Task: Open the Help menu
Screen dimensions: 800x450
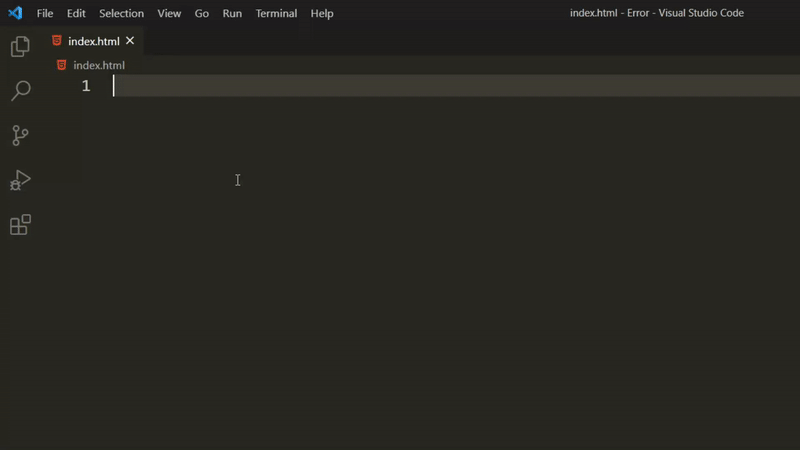Action: coord(322,13)
